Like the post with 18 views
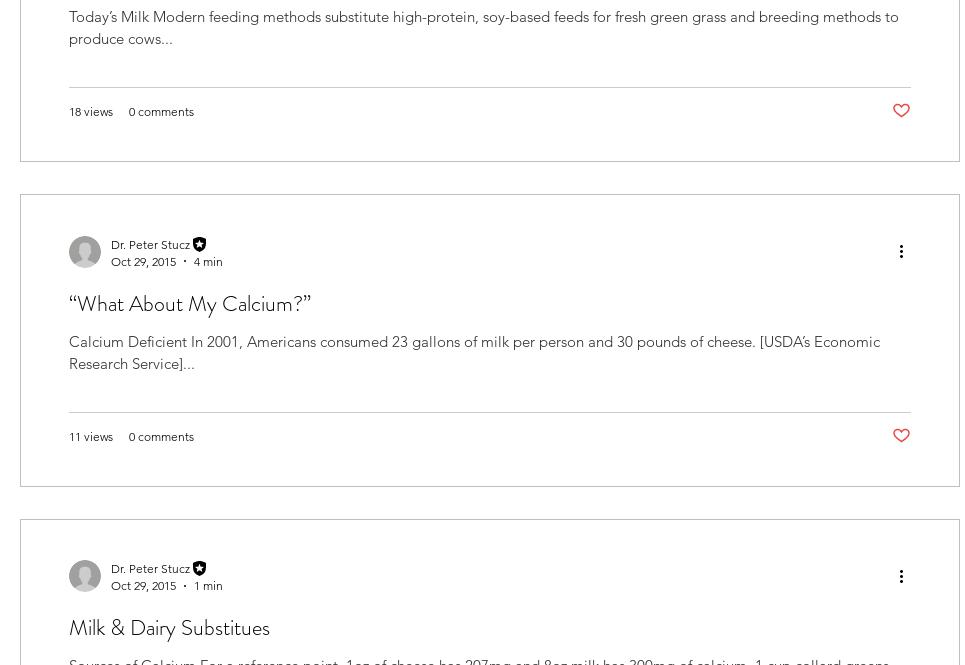965x665 pixels. tap(901, 111)
